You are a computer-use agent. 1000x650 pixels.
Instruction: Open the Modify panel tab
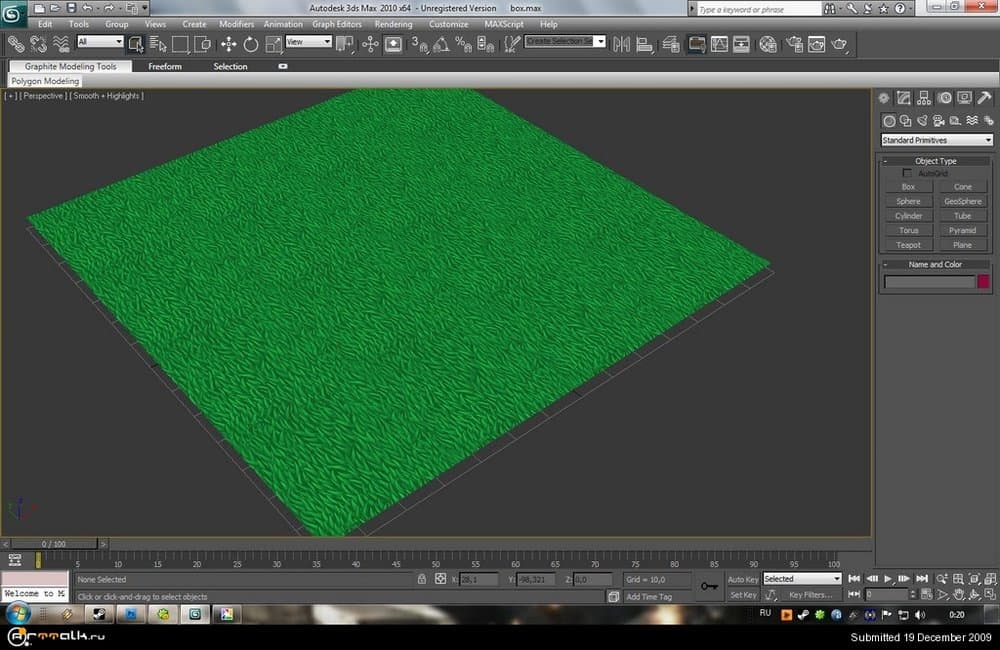[904, 98]
